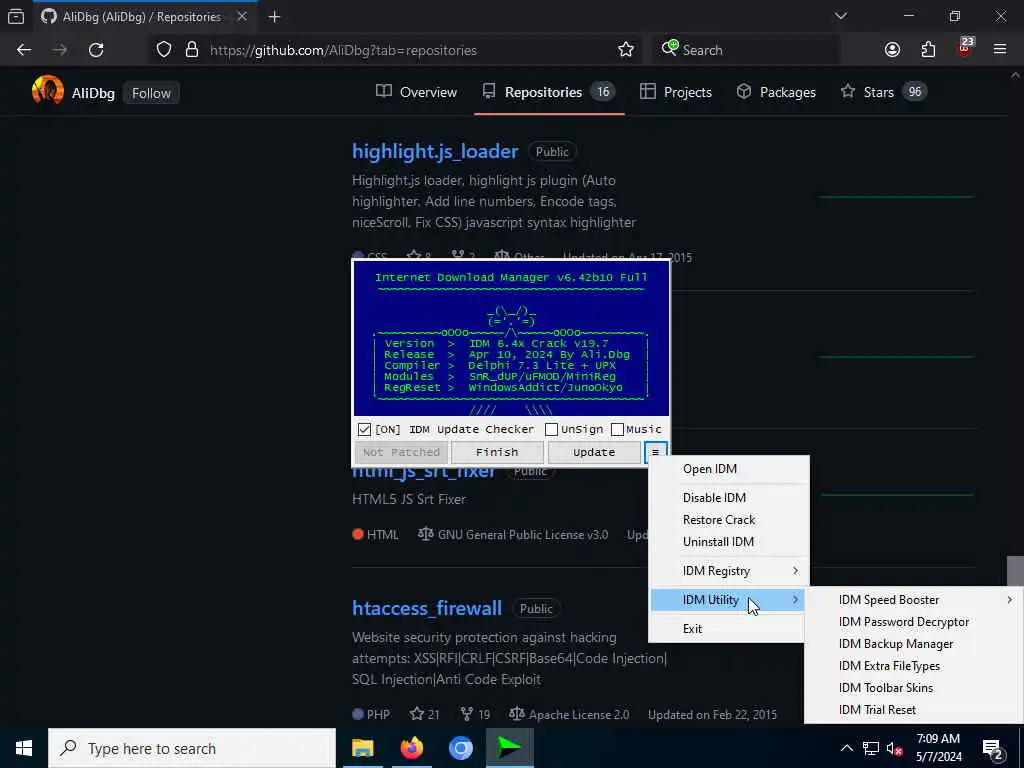
Task: Click the Firefox View icon
Action: pos(16,17)
